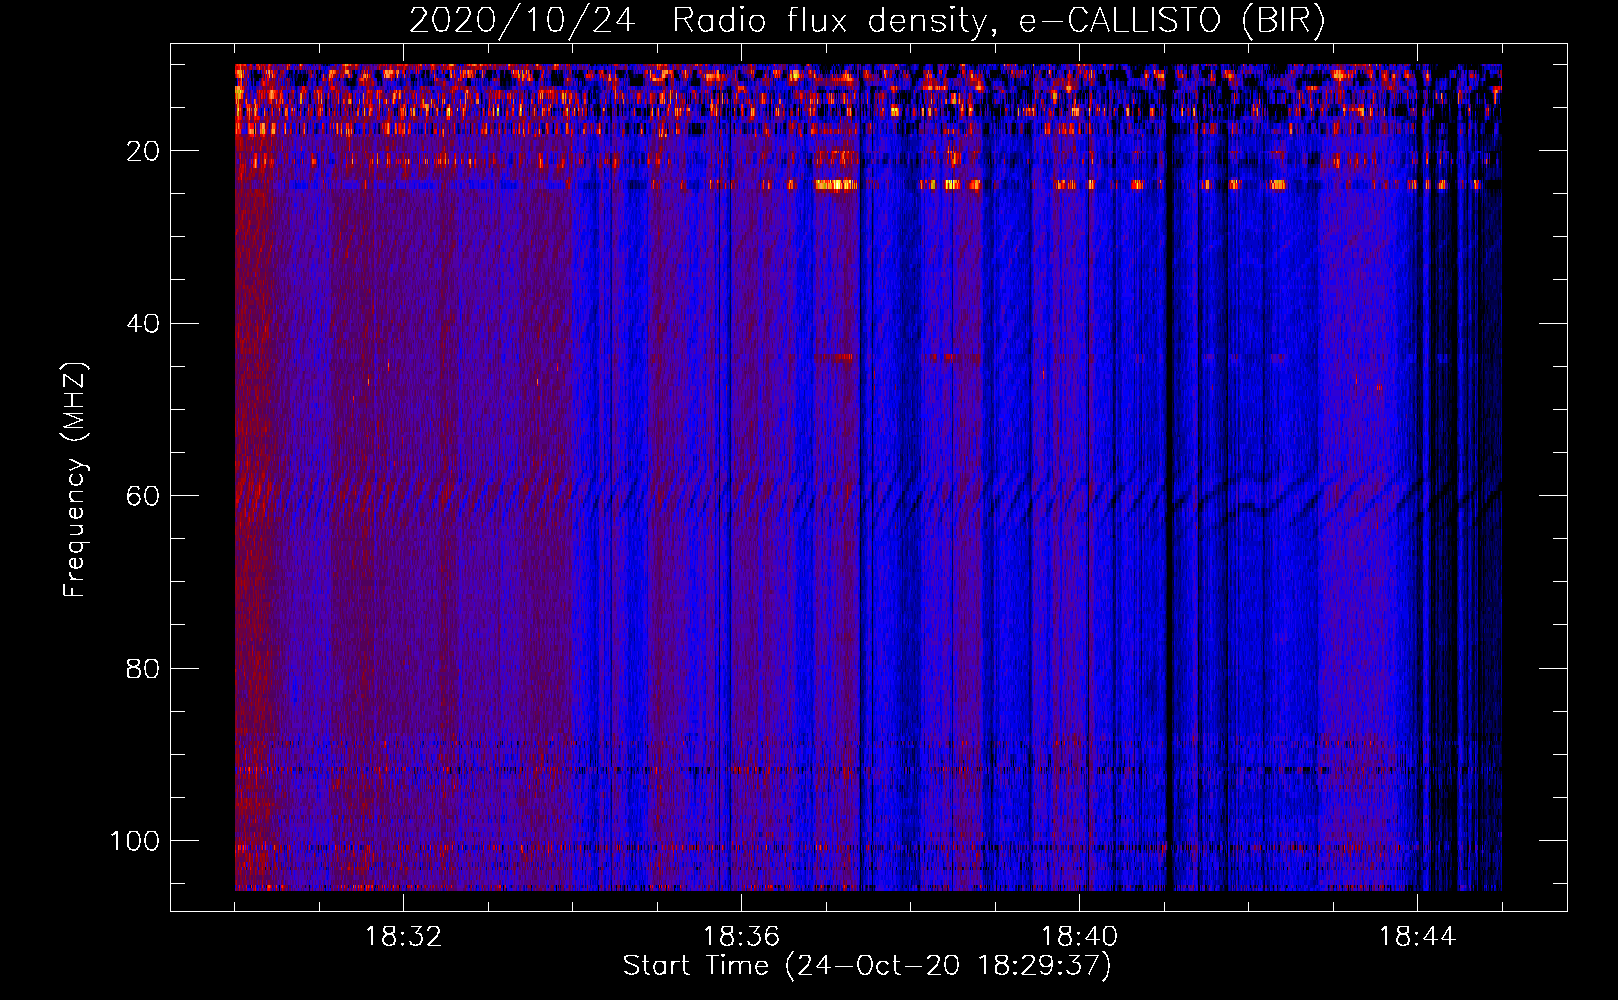Click the '20' frequency tick label

pyautogui.click(x=143, y=151)
